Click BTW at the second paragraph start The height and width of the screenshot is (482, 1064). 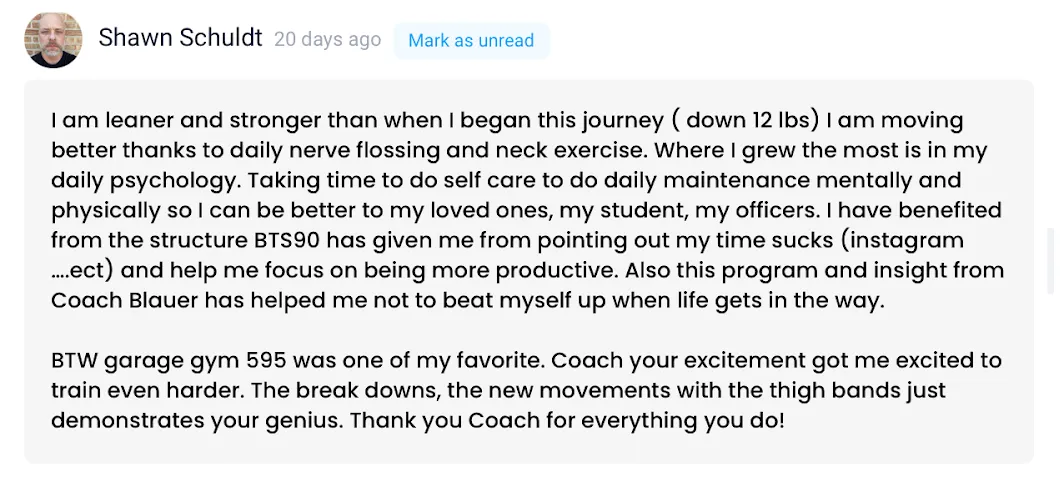click(x=75, y=360)
